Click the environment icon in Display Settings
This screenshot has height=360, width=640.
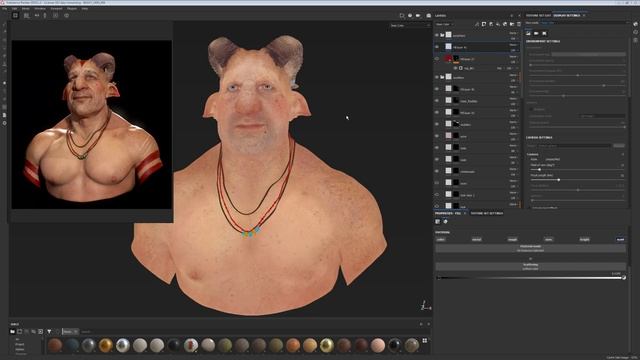click(528, 33)
